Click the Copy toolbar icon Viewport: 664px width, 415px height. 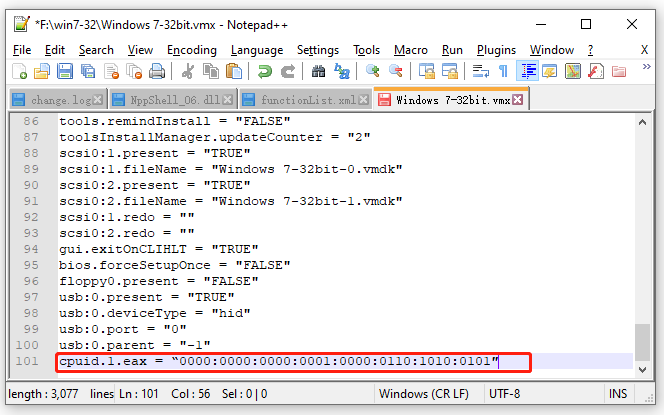210,71
